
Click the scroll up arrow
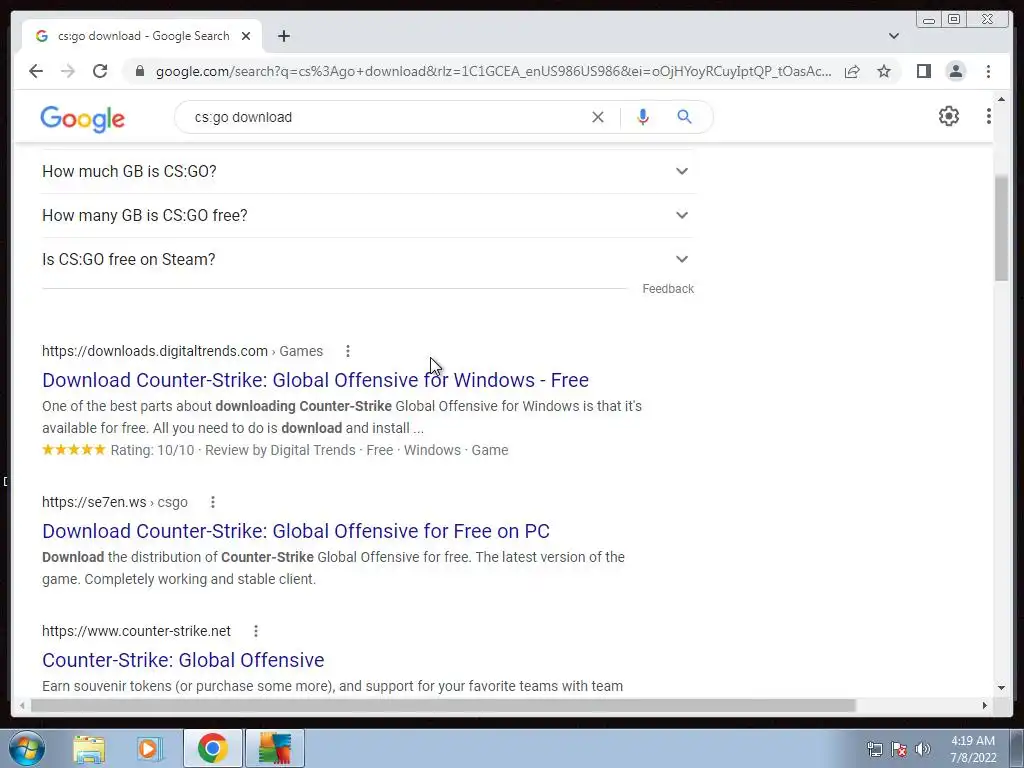click(1002, 99)
